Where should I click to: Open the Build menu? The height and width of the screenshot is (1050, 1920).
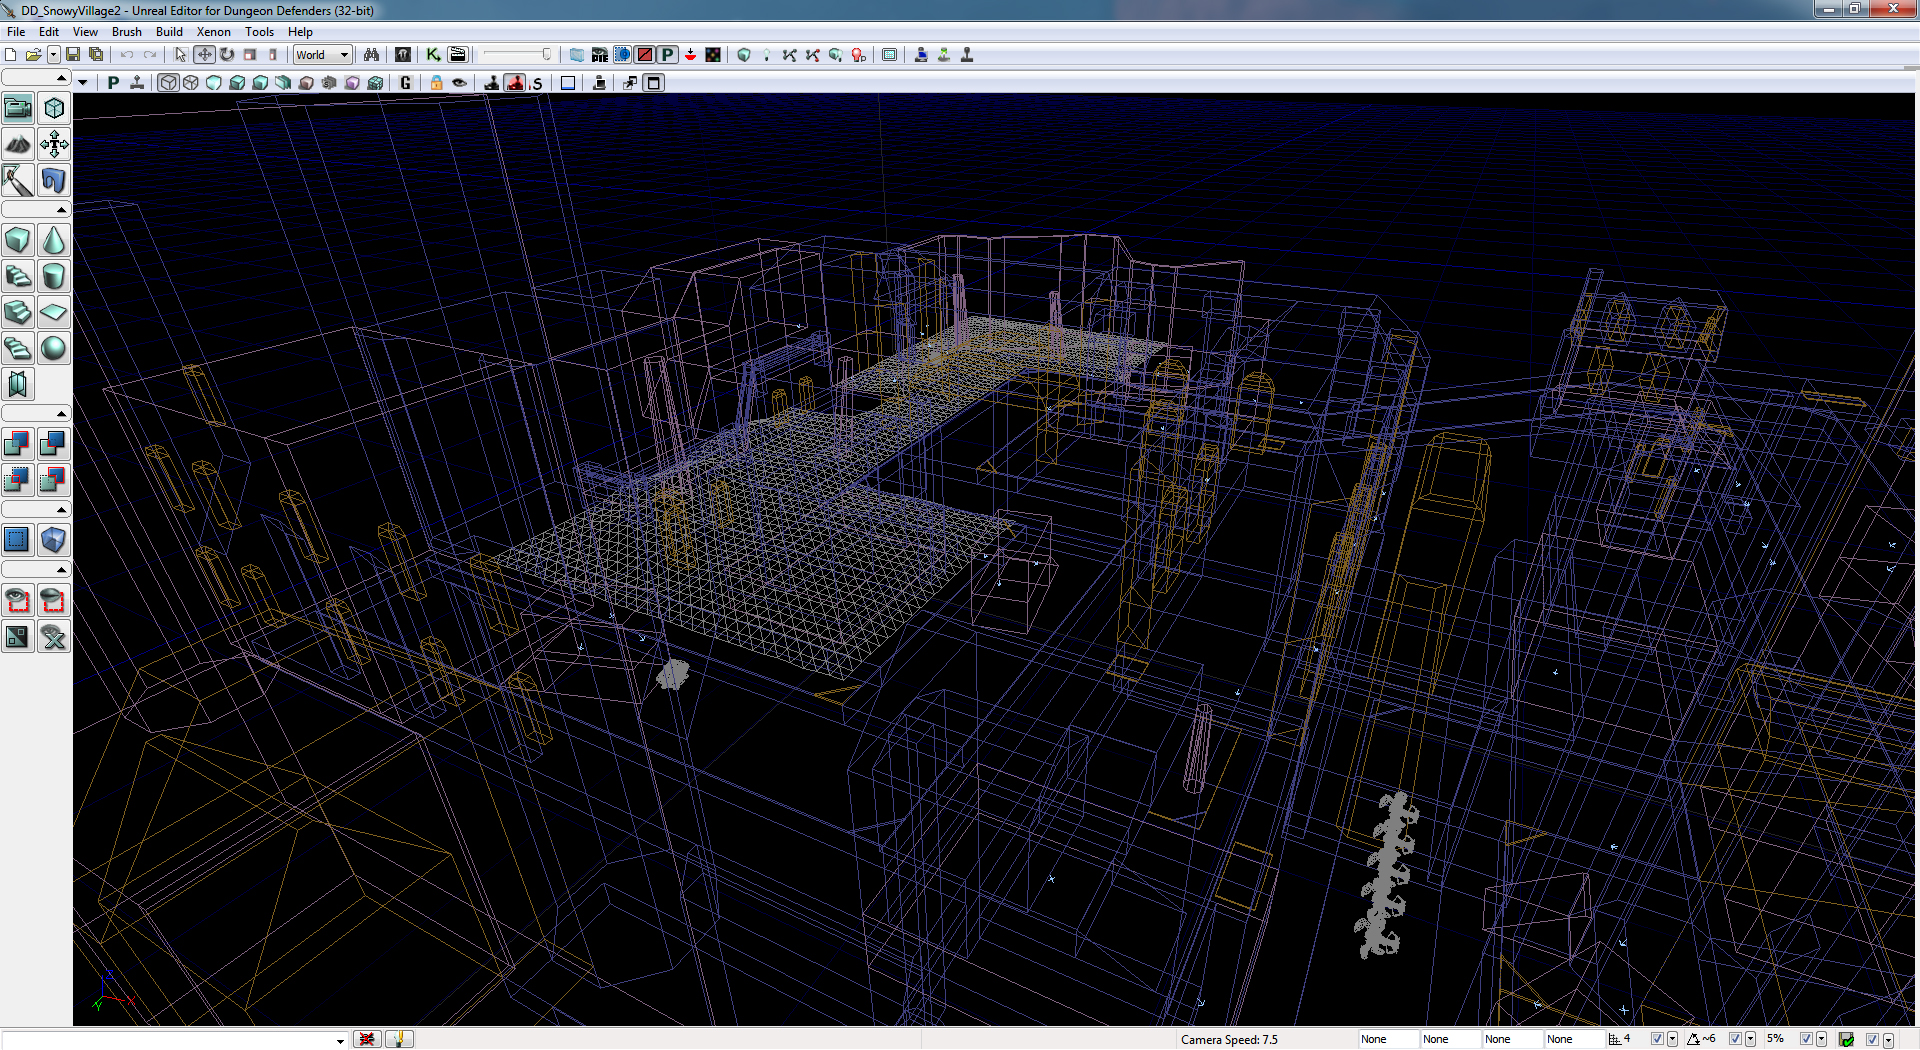coord(169,31)
